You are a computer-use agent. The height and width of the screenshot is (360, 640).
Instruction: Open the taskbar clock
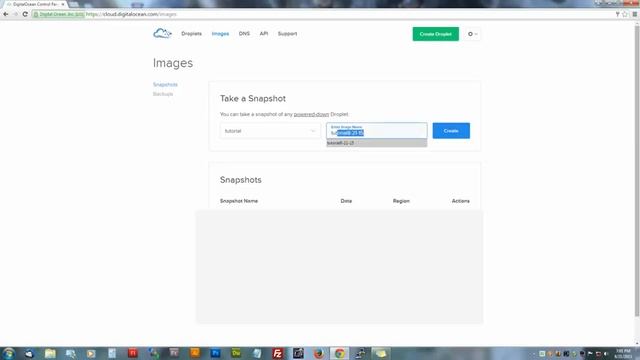(623, 353)
